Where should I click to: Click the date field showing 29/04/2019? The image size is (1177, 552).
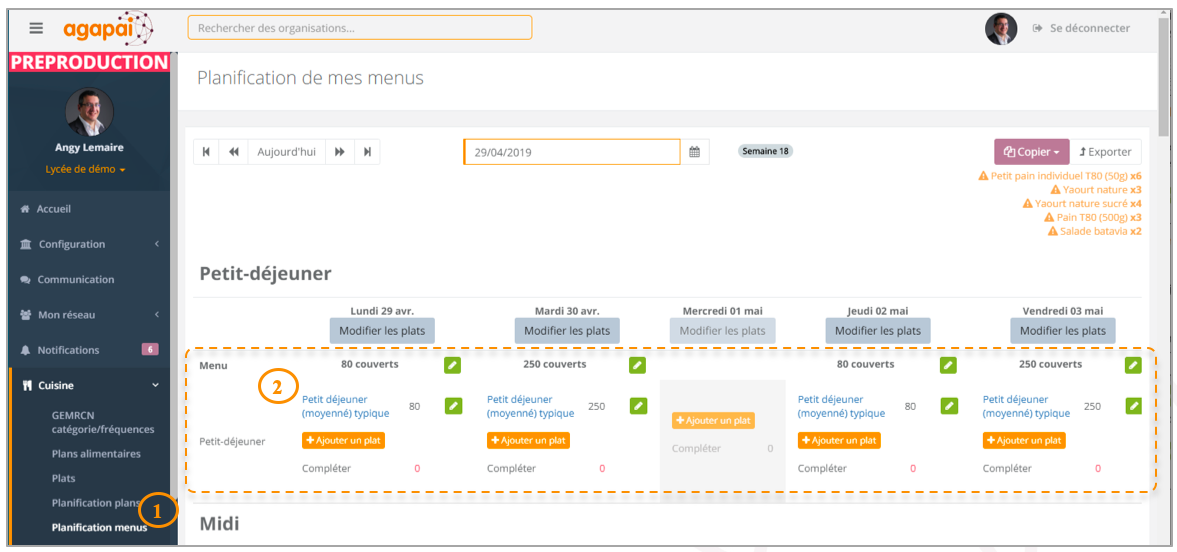tap(571, 152)
